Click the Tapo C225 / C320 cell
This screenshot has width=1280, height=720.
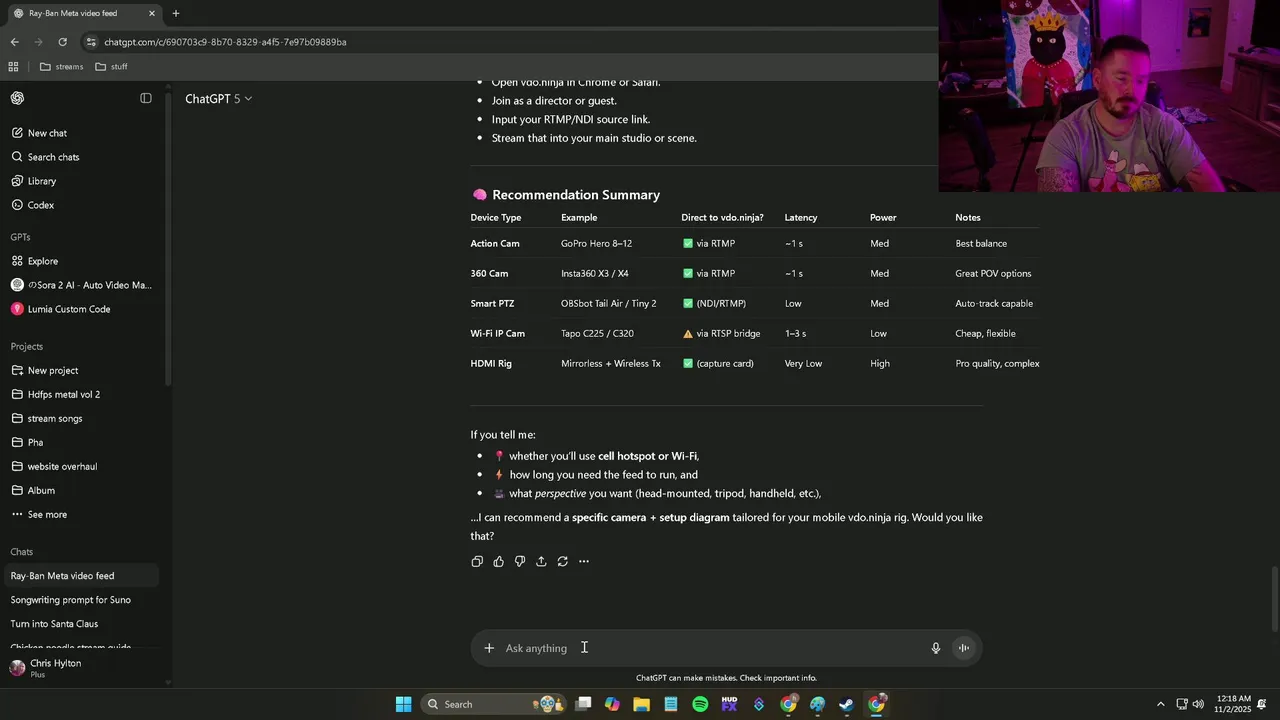coord(597,333)
